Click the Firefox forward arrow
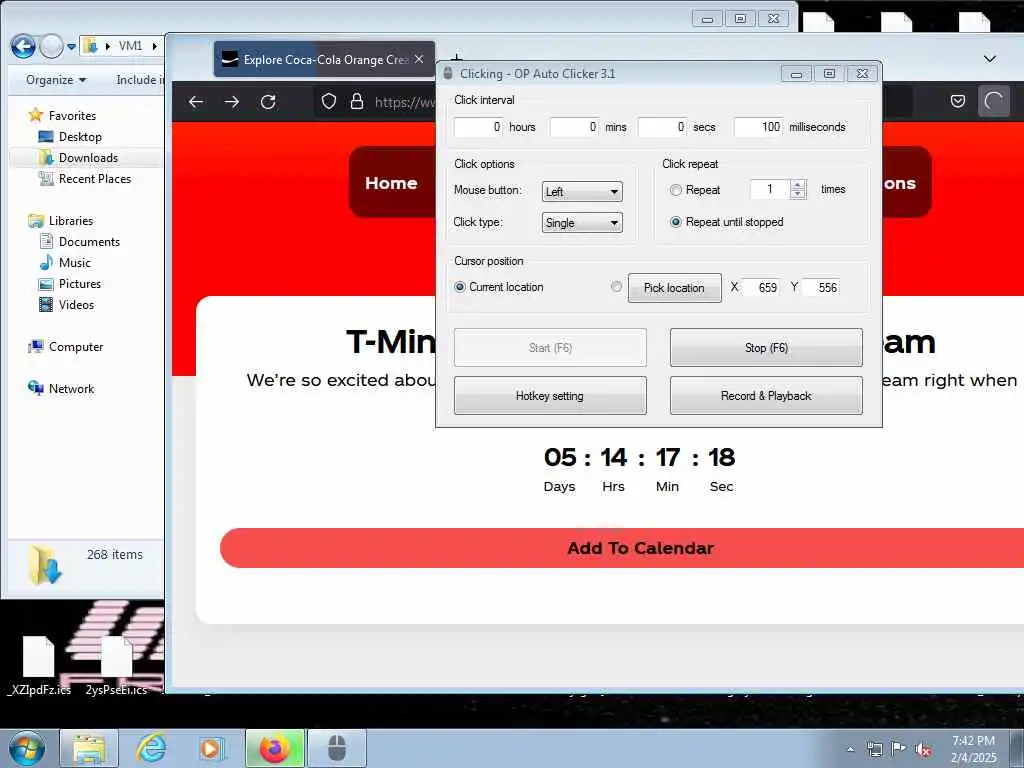The height and width of the screenshot is (768, 1024). coord(232,102)
